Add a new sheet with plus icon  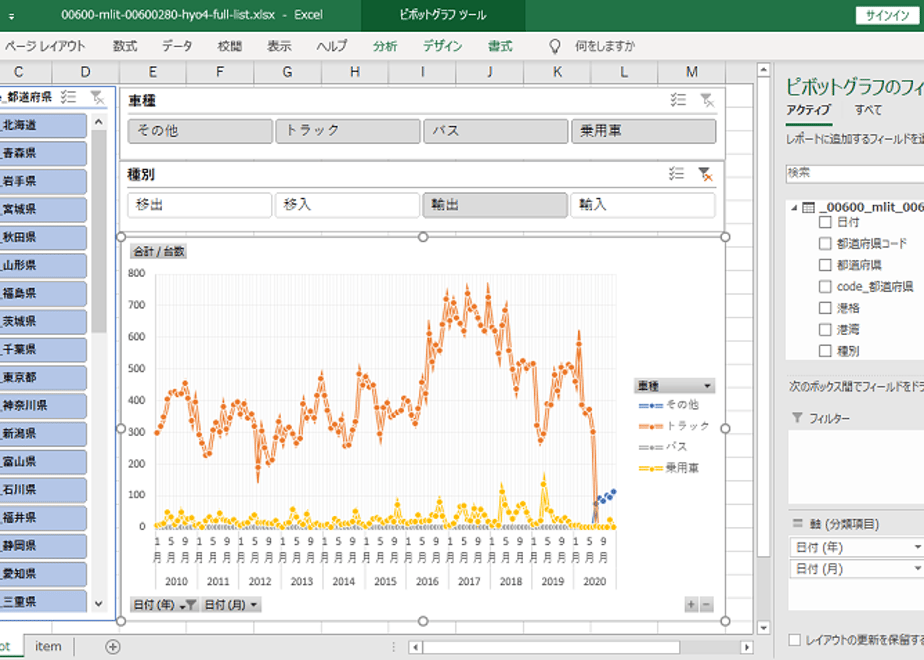(113, 646)
